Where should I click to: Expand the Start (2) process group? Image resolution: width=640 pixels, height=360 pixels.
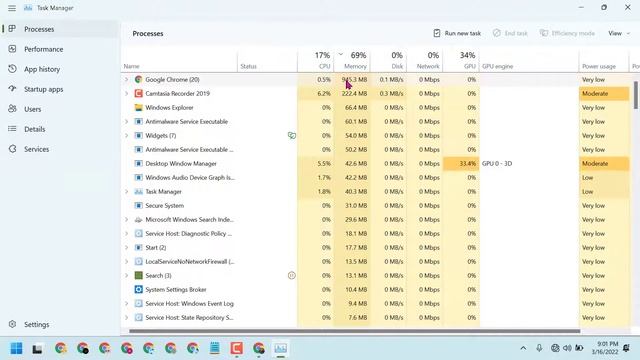tap(127, 247)
